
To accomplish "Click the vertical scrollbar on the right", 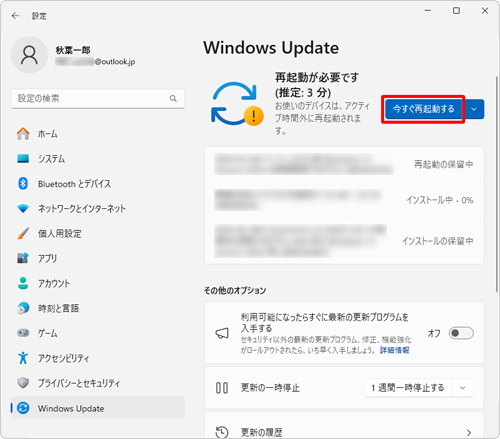I will (x=496, y=183).
